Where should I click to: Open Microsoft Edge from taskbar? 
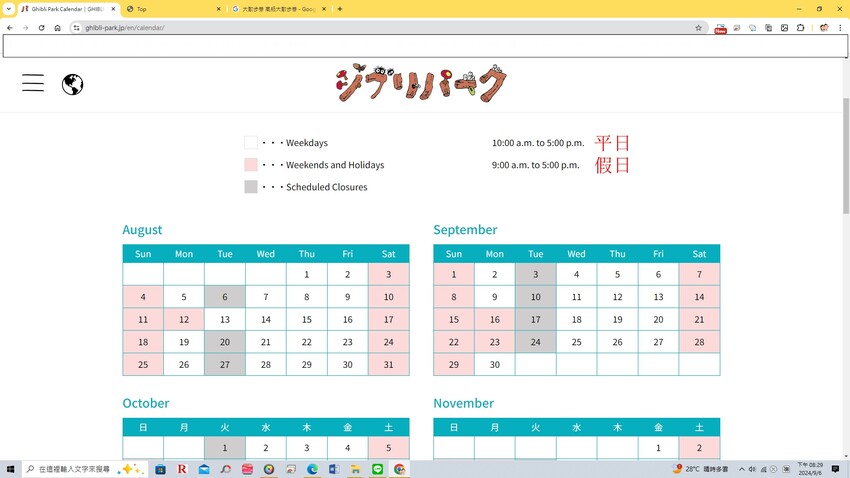(312, 469)
